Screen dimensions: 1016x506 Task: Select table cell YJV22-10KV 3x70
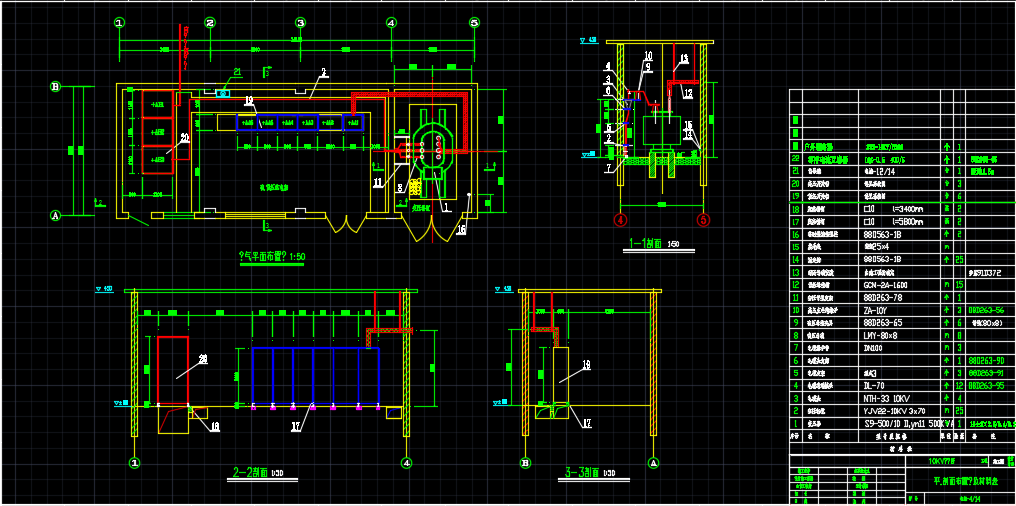point(894,411)
